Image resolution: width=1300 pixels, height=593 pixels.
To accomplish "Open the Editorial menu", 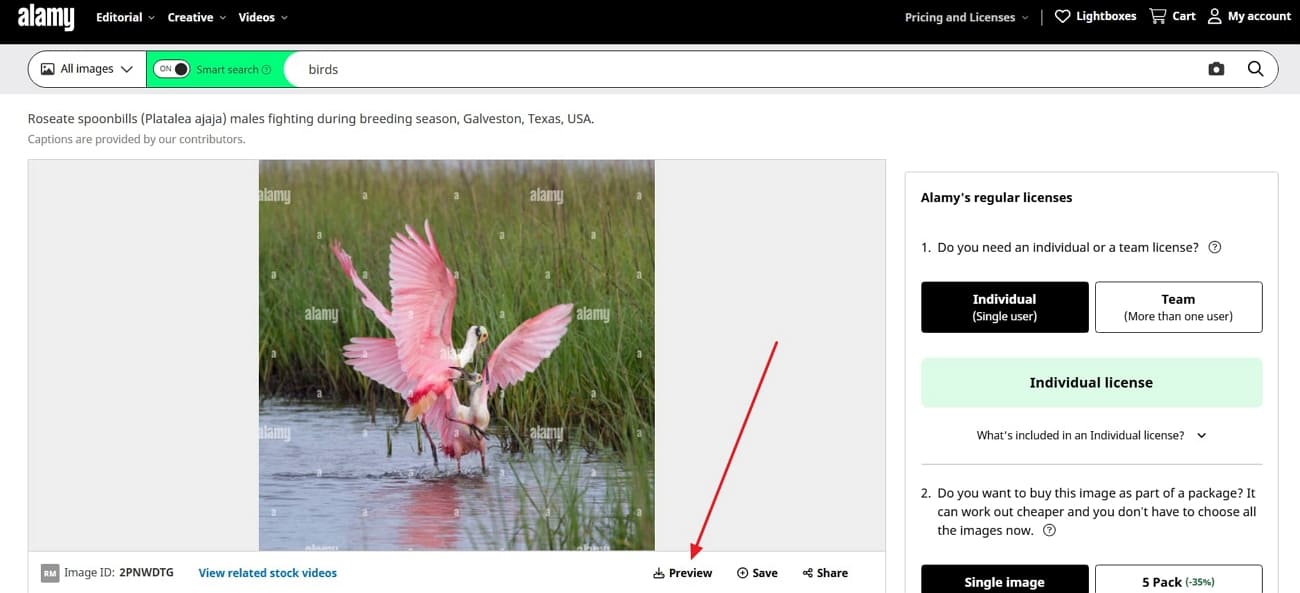I will click(x=125, y=17).
